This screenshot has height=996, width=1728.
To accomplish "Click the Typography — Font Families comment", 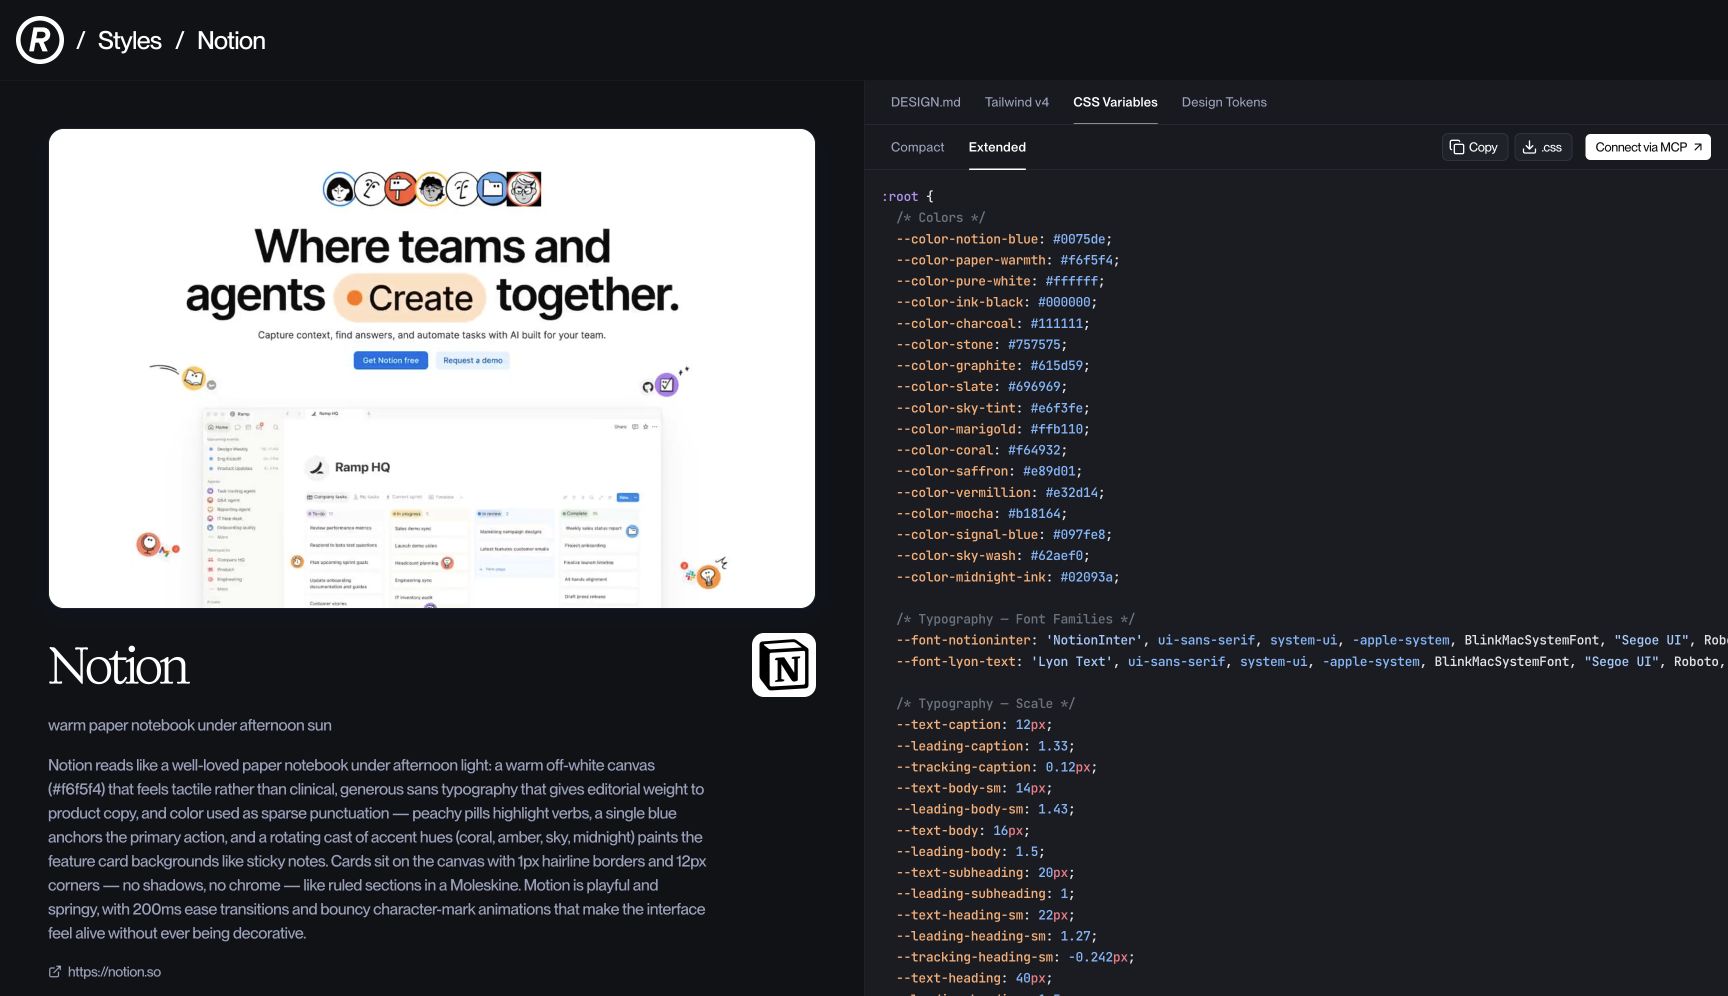I will [1016, 619].
